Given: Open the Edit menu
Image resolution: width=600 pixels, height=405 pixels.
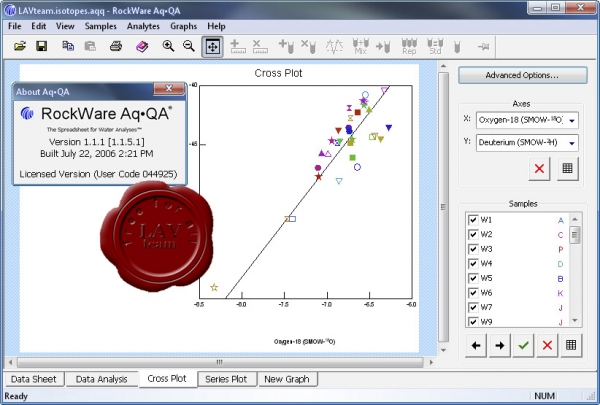Looking at the screenshot, I should coord(39,26).
